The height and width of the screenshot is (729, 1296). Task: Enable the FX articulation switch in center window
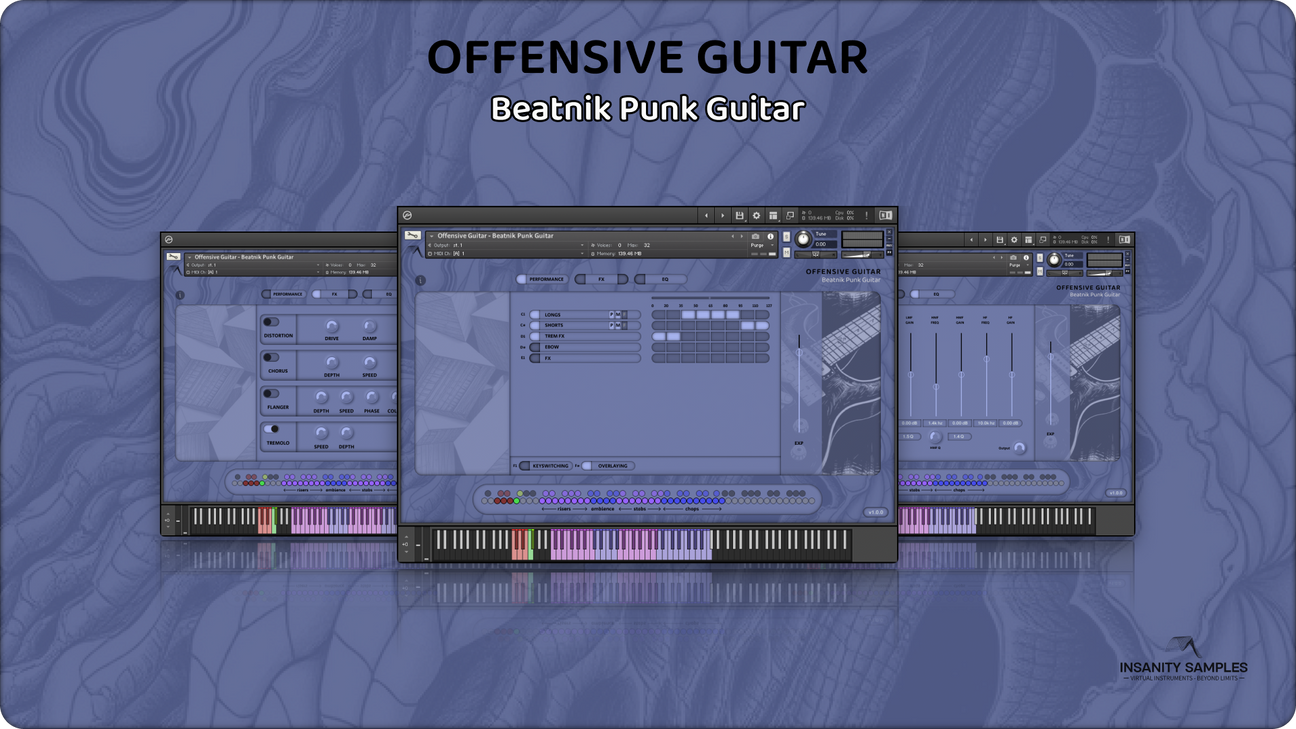(x=534, y=358)
